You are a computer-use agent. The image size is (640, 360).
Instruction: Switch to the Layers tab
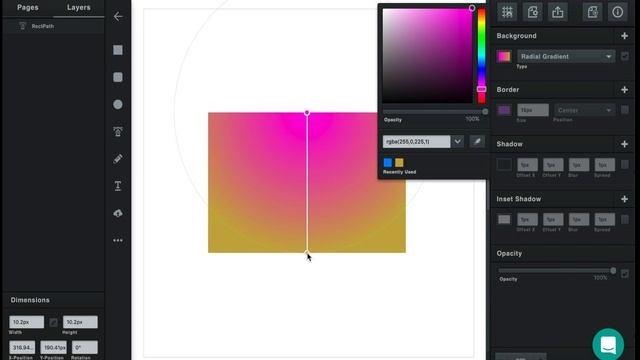[78, 7]
